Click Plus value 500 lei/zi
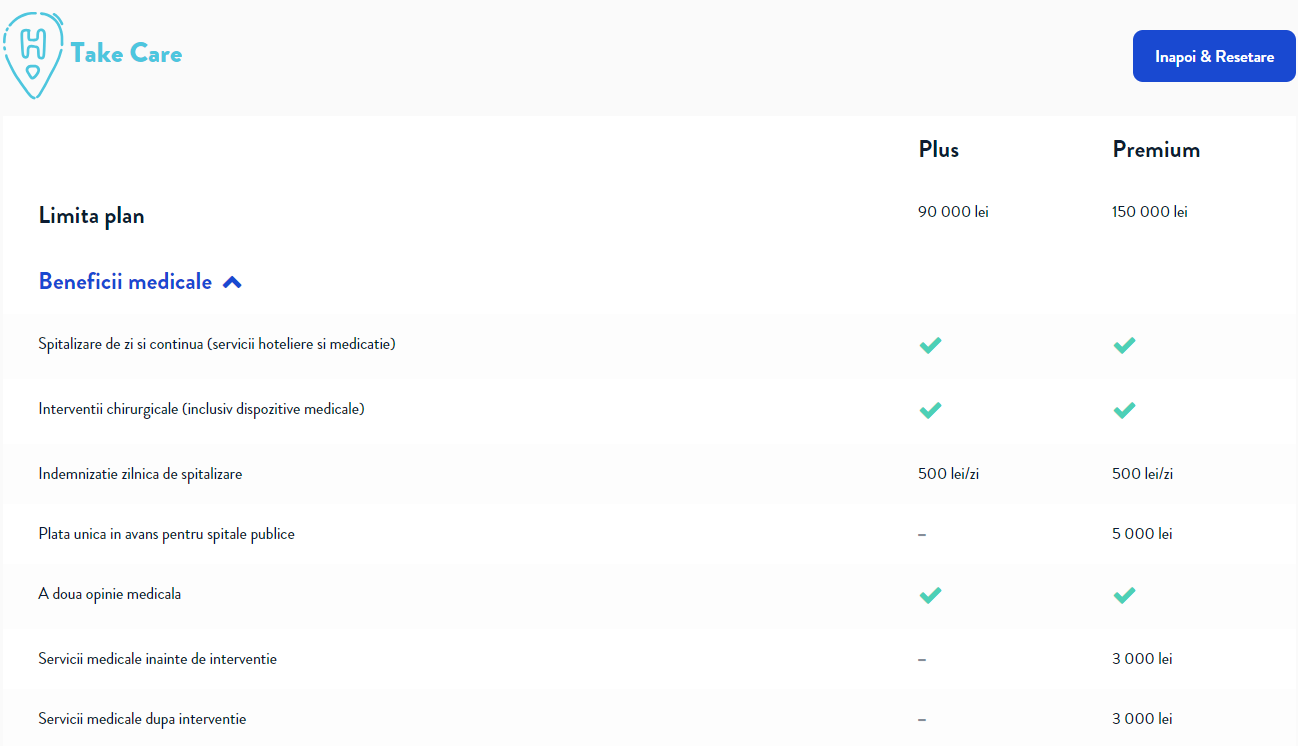The height and width of the screenshot is (746, 1298). point(948,474)
